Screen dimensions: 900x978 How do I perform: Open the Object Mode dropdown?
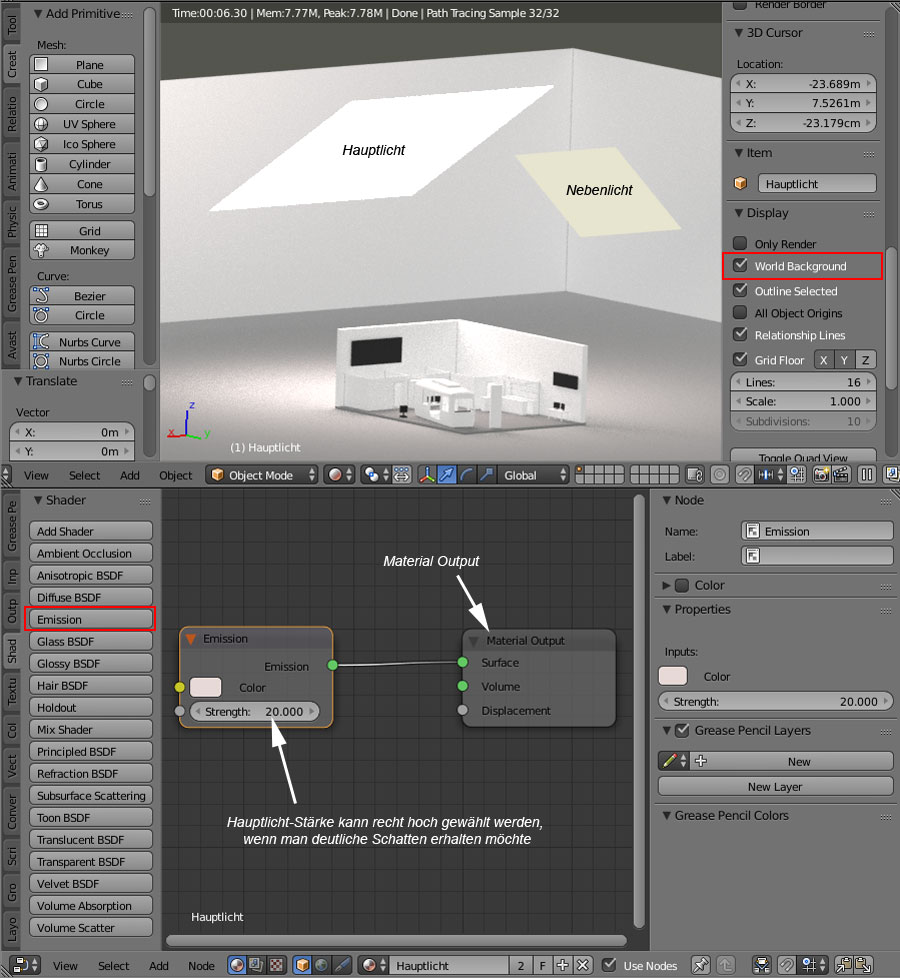click(262, 475)
